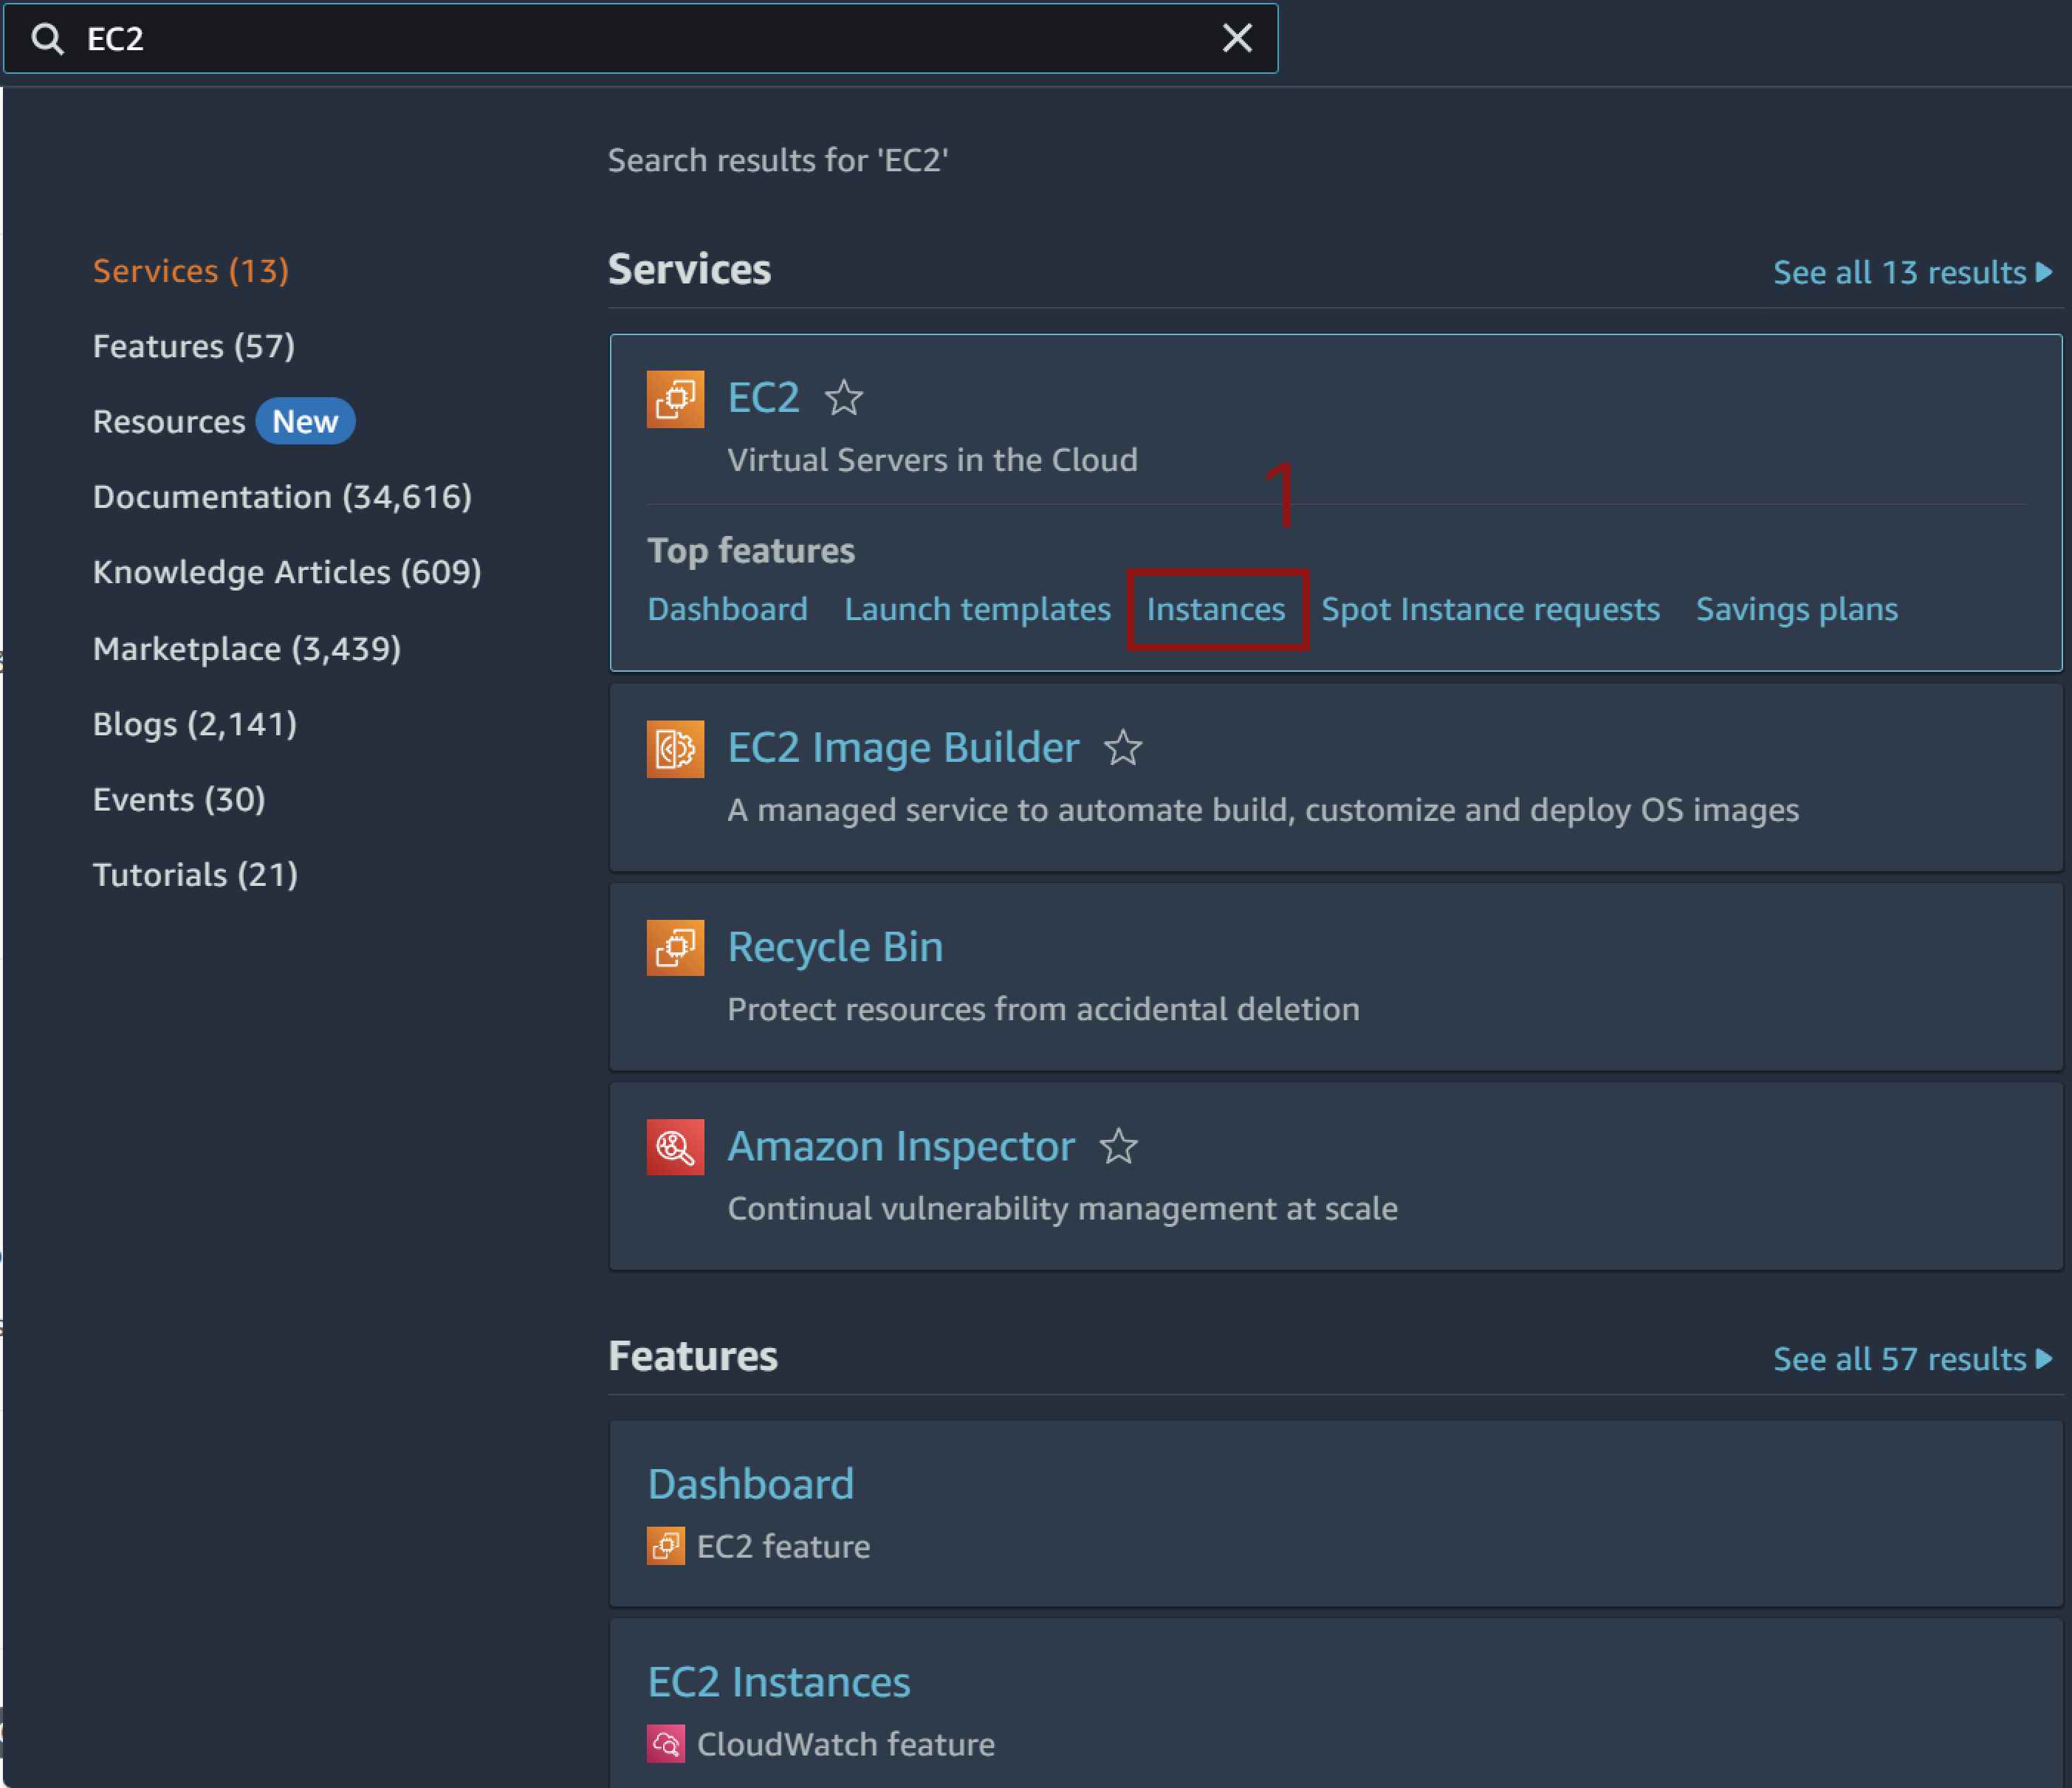This screenshot has width=2072, height=1788.
Task: Click 'Continual vulnerability management at scale' text
Action: [x=1062, y=1208]
